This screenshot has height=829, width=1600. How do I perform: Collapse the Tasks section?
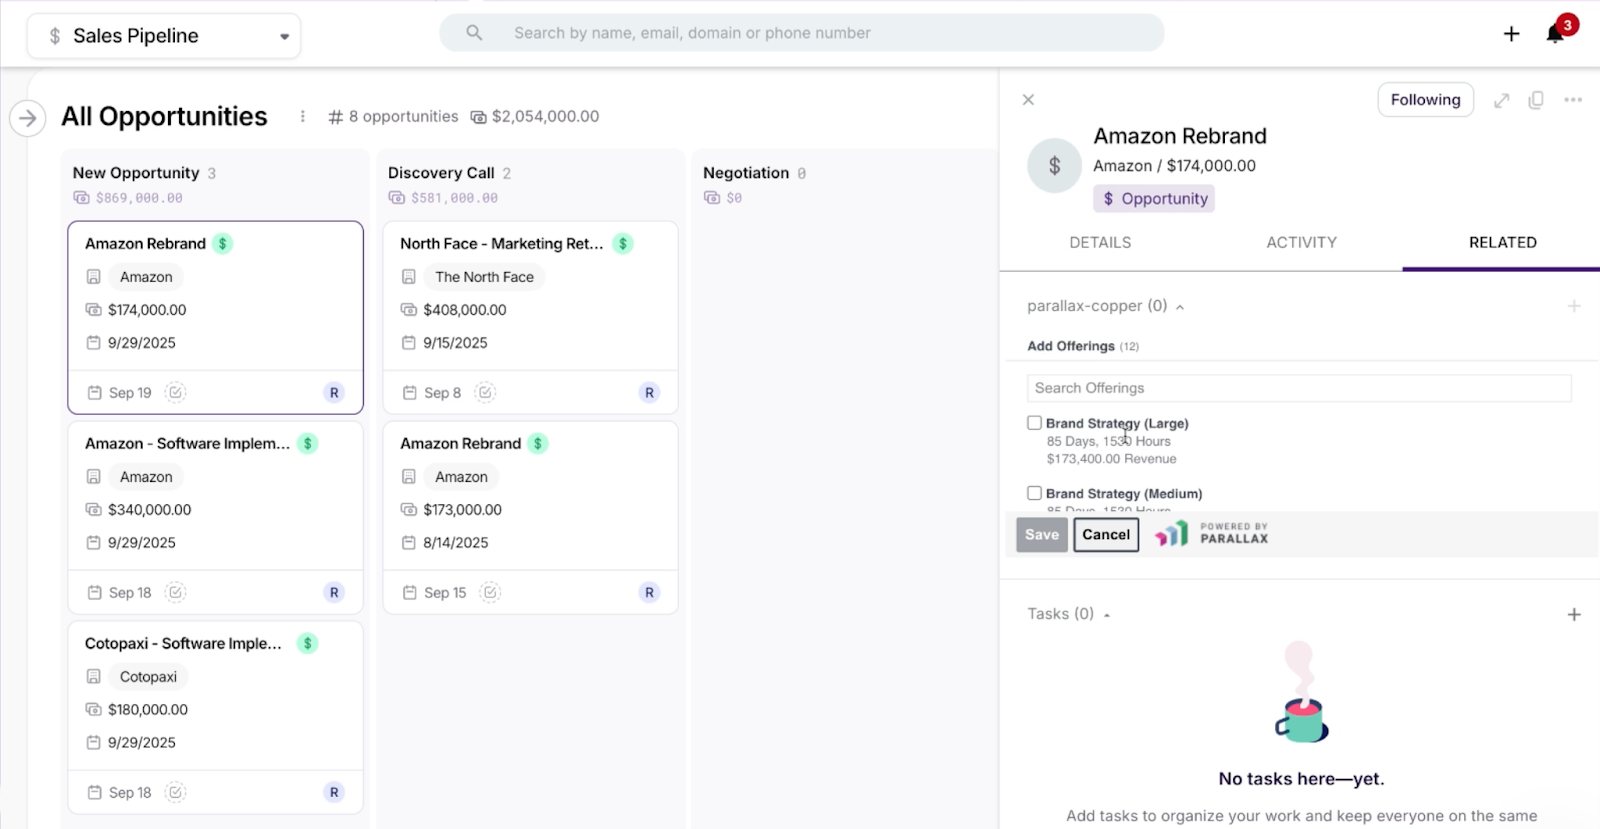coord(1107,615)
